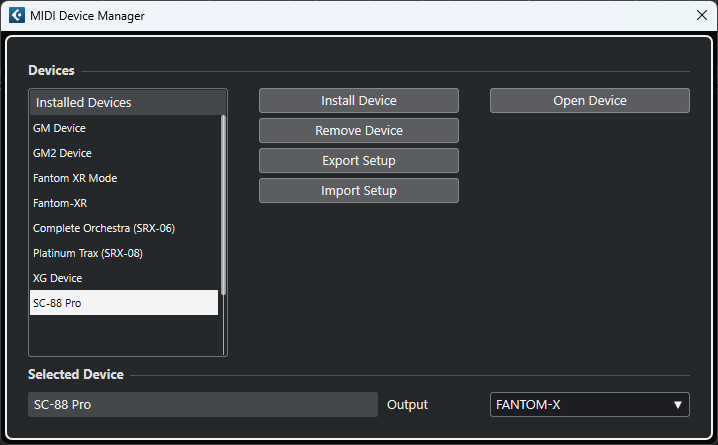Click the installed devices list scrollbar
The height and width of the screenshot is (445, 718).
click(x=223, y=205)
